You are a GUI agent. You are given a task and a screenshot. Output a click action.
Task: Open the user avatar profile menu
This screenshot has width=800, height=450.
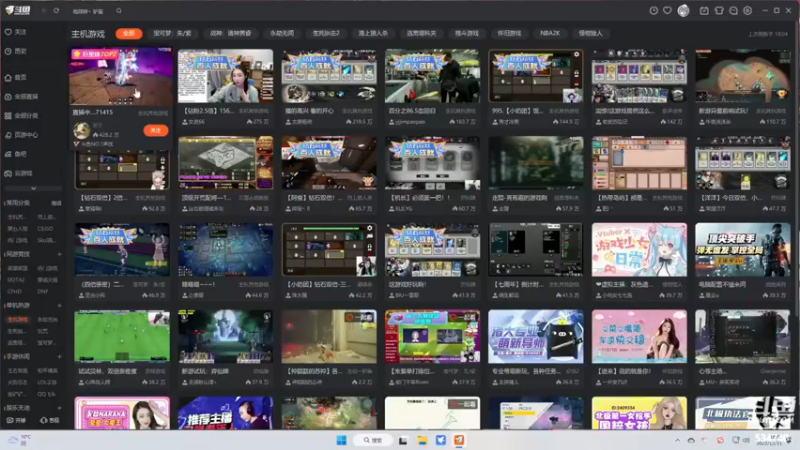coord(683,11)
